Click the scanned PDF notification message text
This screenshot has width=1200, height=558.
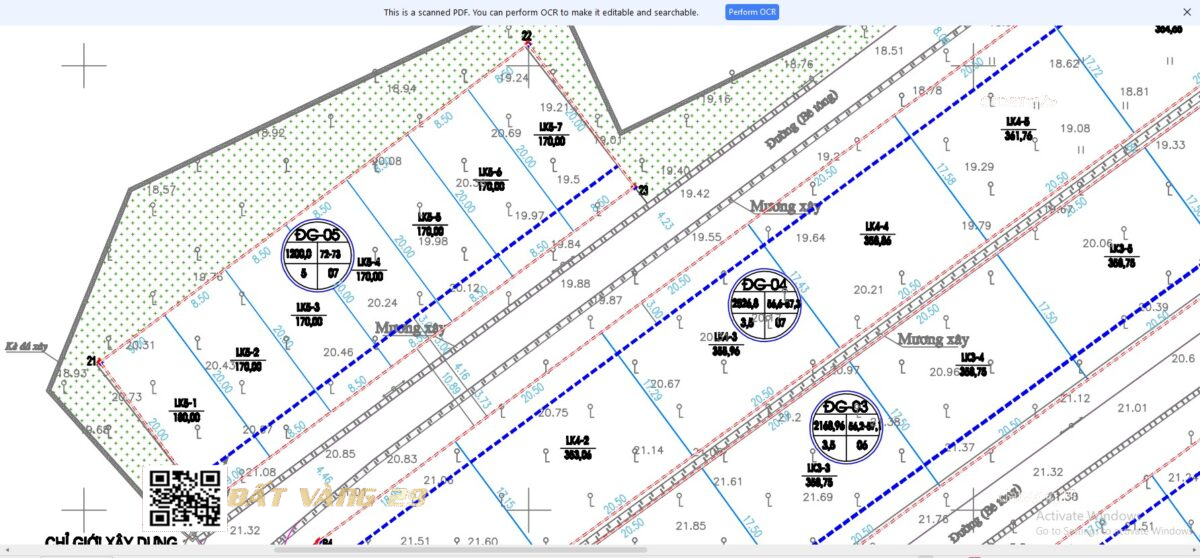pyautogui.click(x=541, y=12)
